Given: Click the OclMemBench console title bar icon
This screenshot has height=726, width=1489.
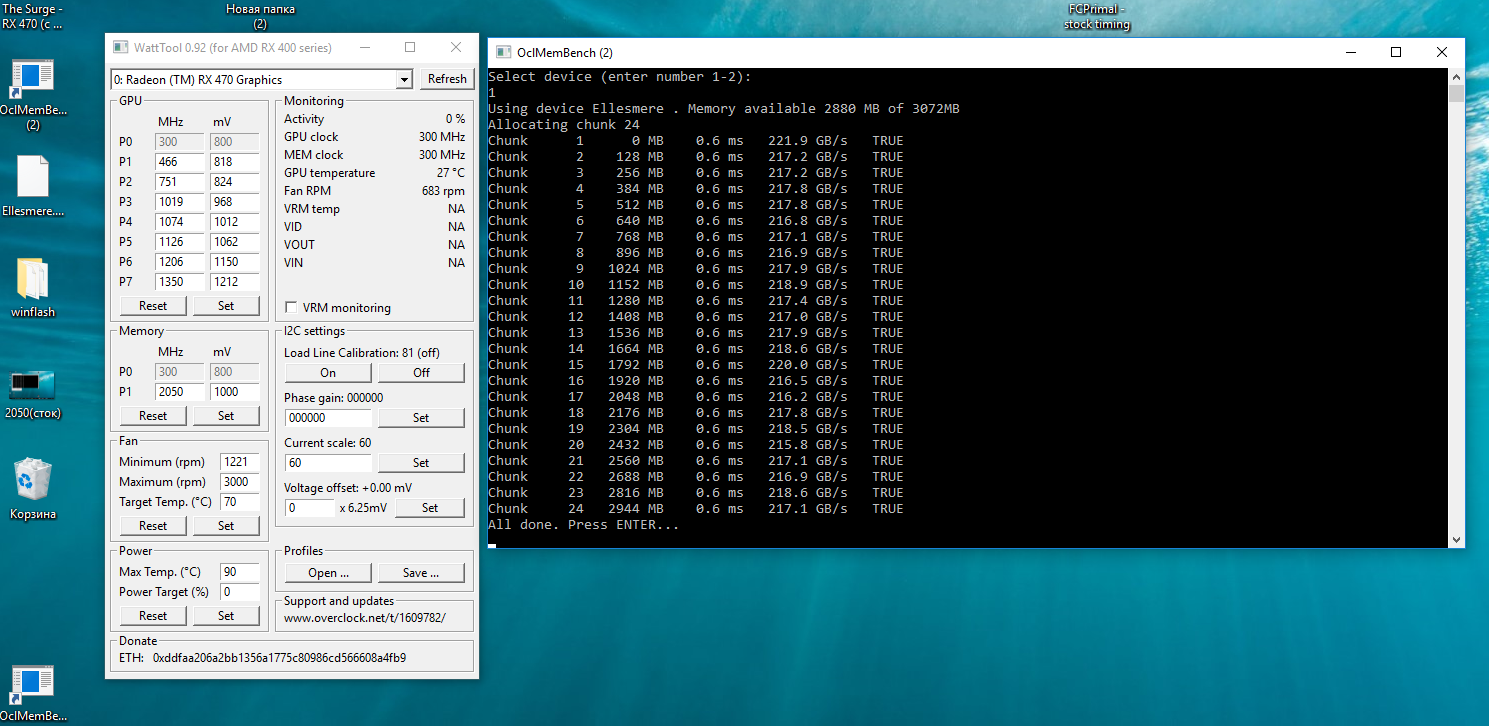Looking at the screenshot, I should 502,52.
